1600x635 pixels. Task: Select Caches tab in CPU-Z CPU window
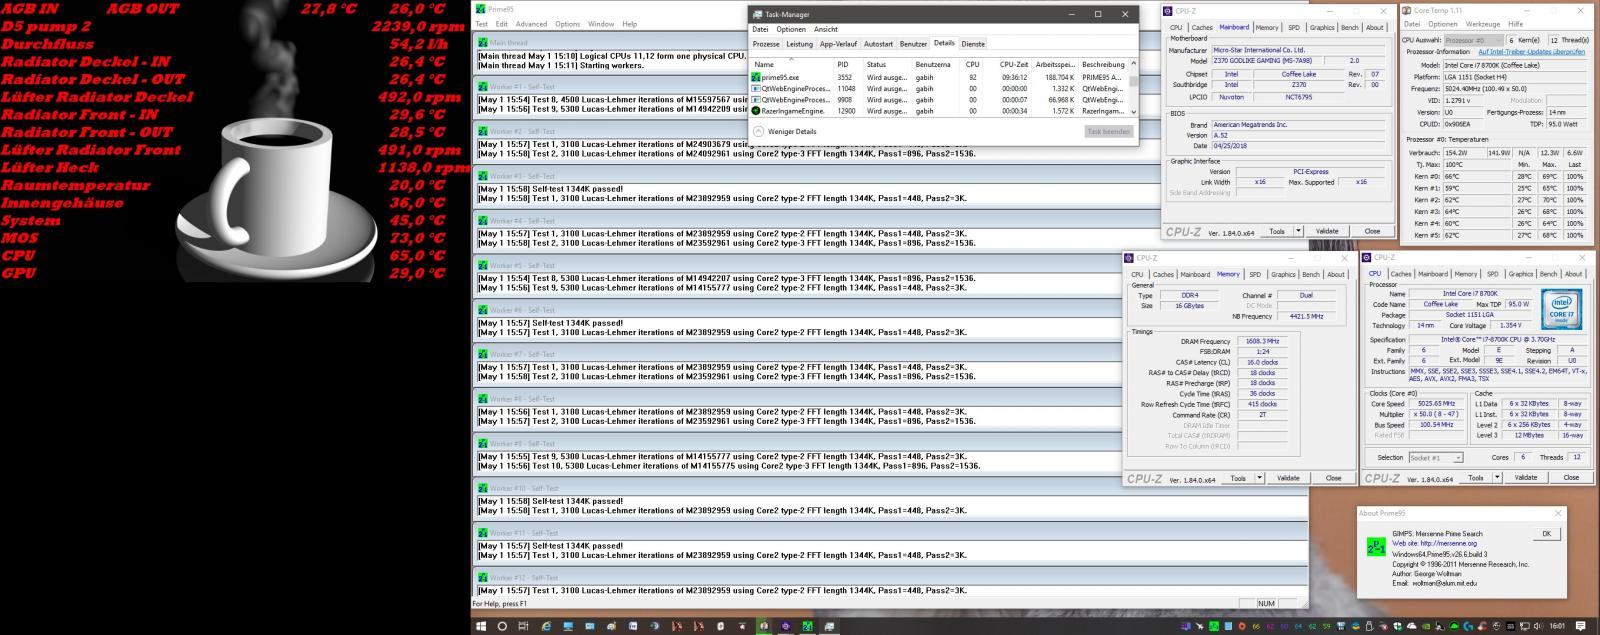click(1401, 274)
